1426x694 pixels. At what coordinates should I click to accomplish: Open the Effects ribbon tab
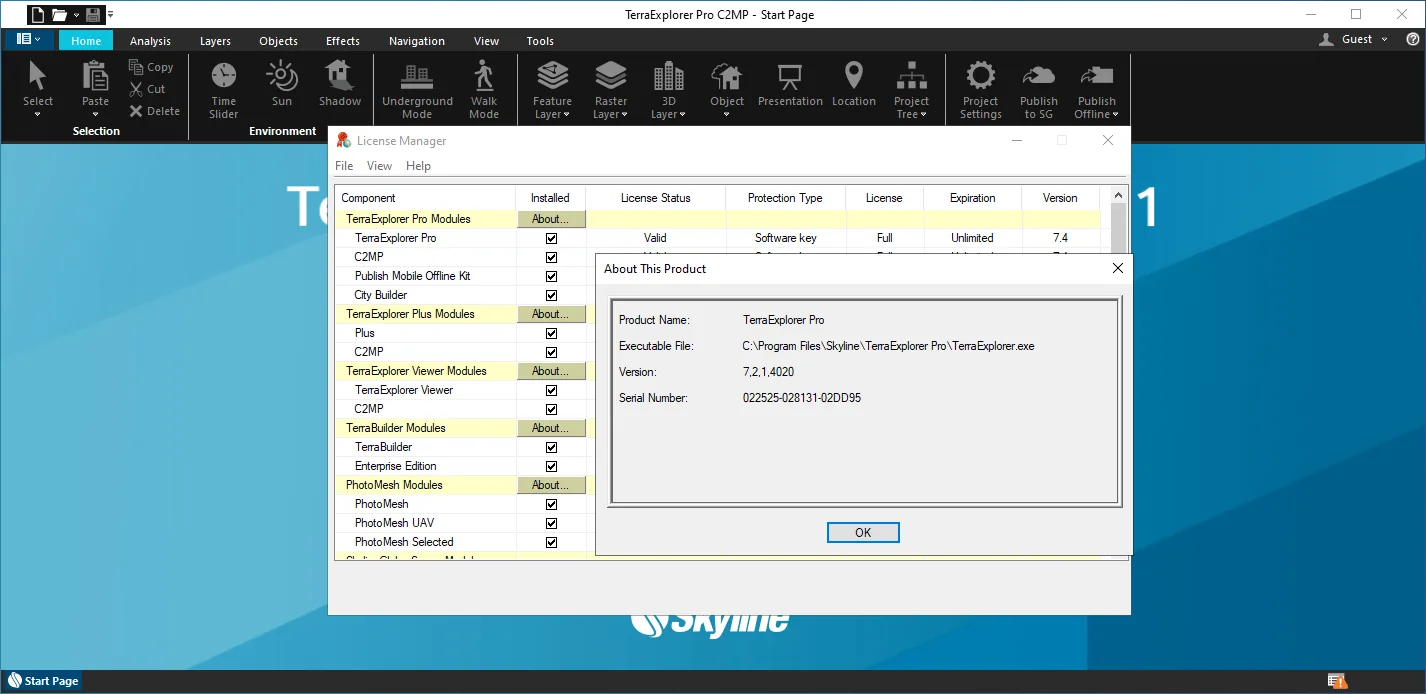click(x=343, y=41)
